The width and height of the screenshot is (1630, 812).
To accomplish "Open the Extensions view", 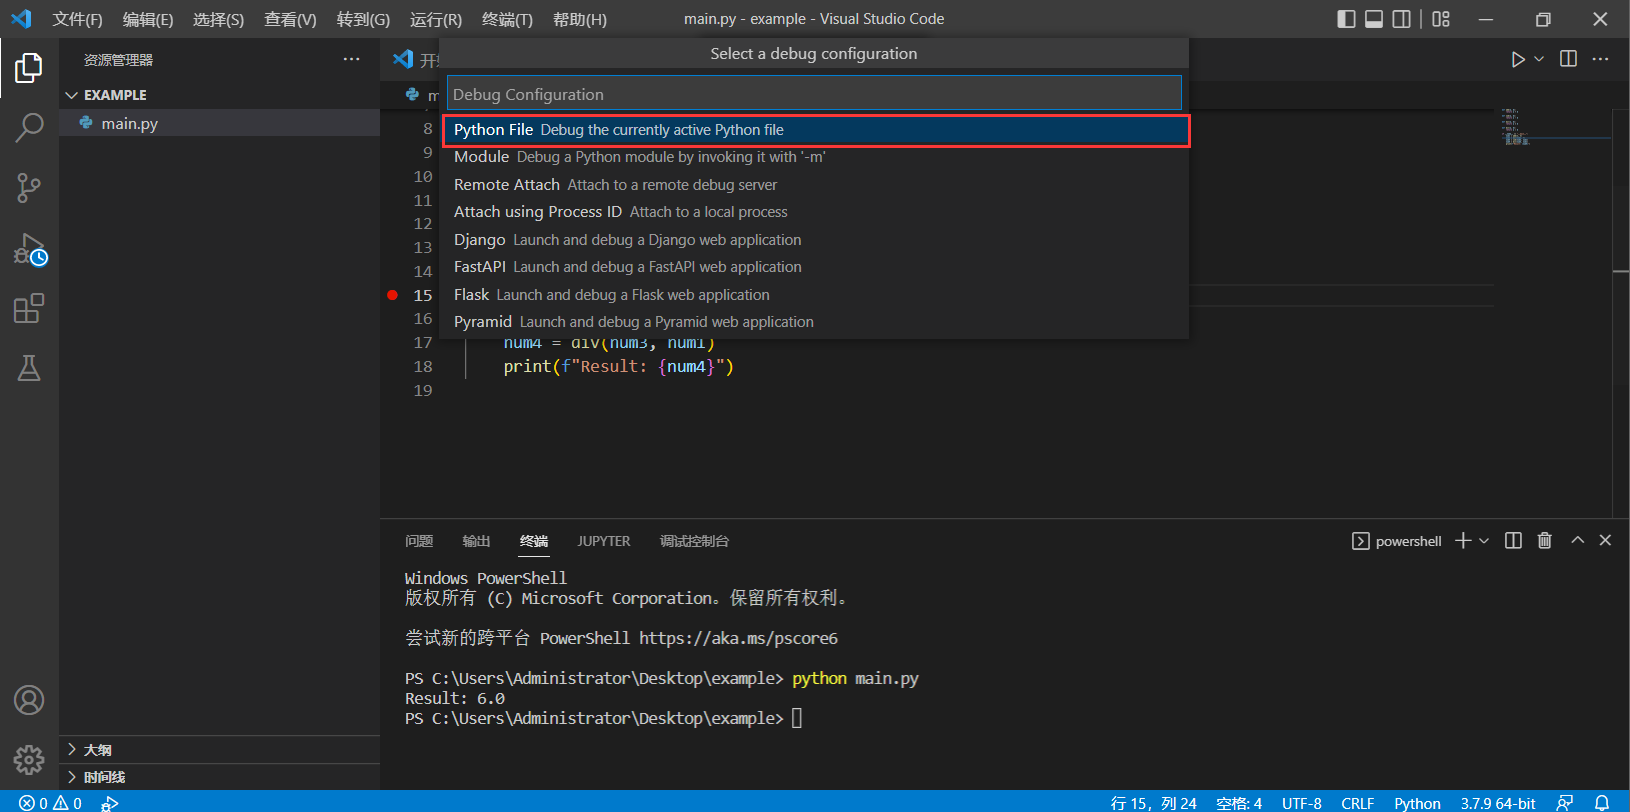I will point(29,308).
